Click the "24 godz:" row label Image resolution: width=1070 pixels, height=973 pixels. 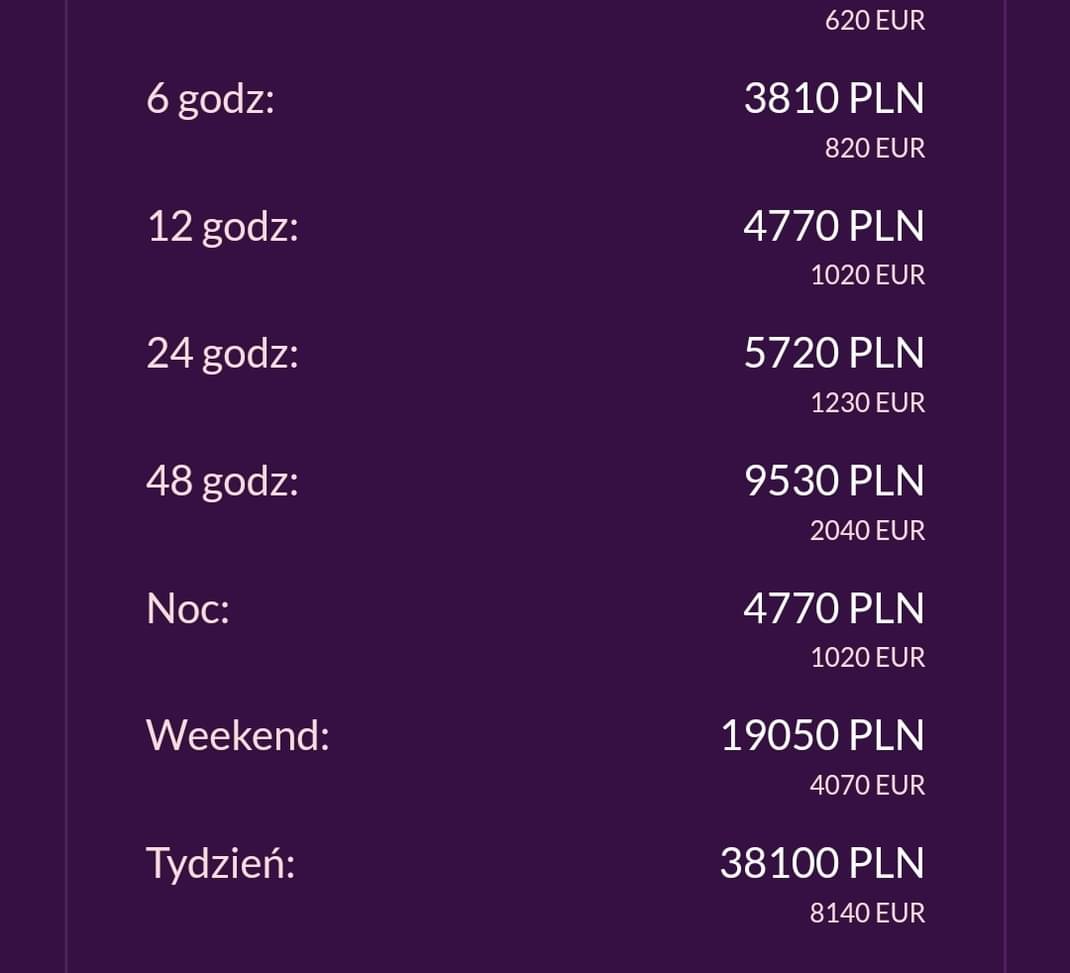pos(222,354)
